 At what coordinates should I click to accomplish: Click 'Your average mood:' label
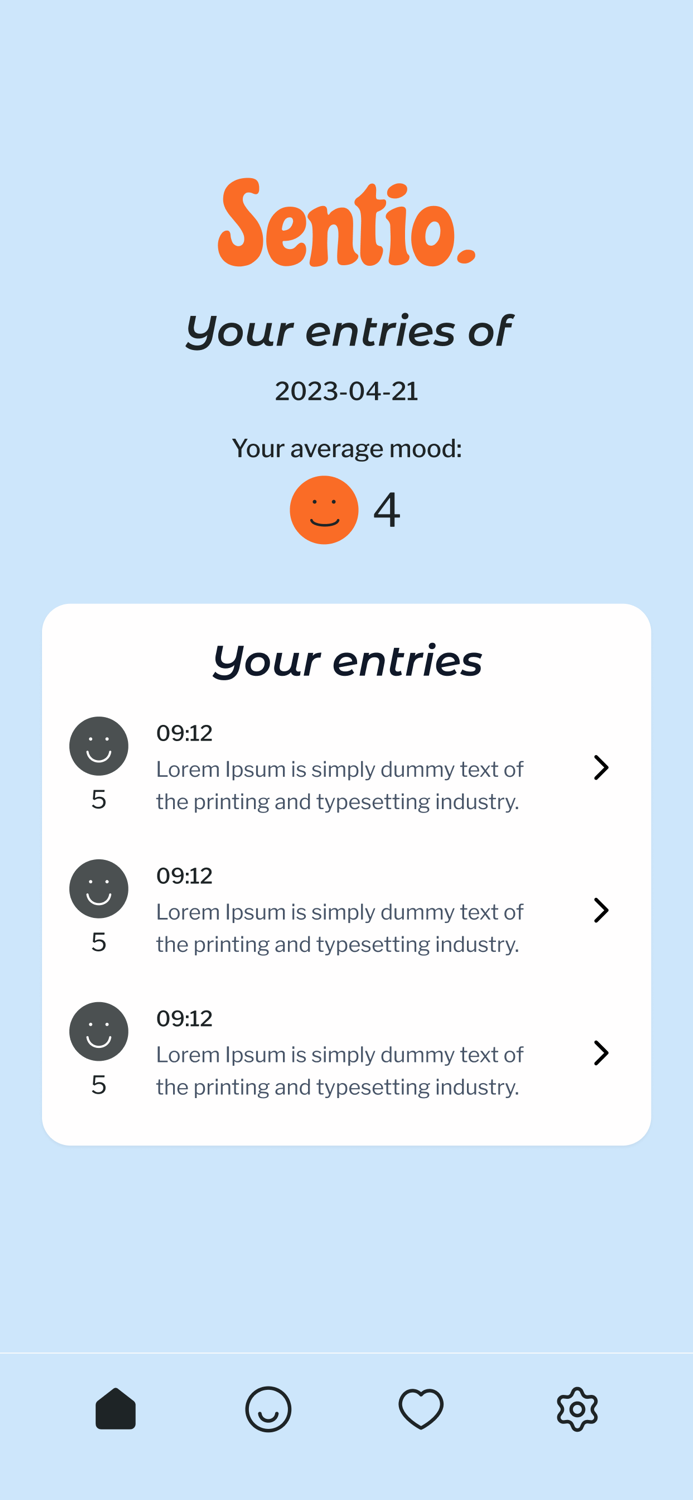pos(347,448)
